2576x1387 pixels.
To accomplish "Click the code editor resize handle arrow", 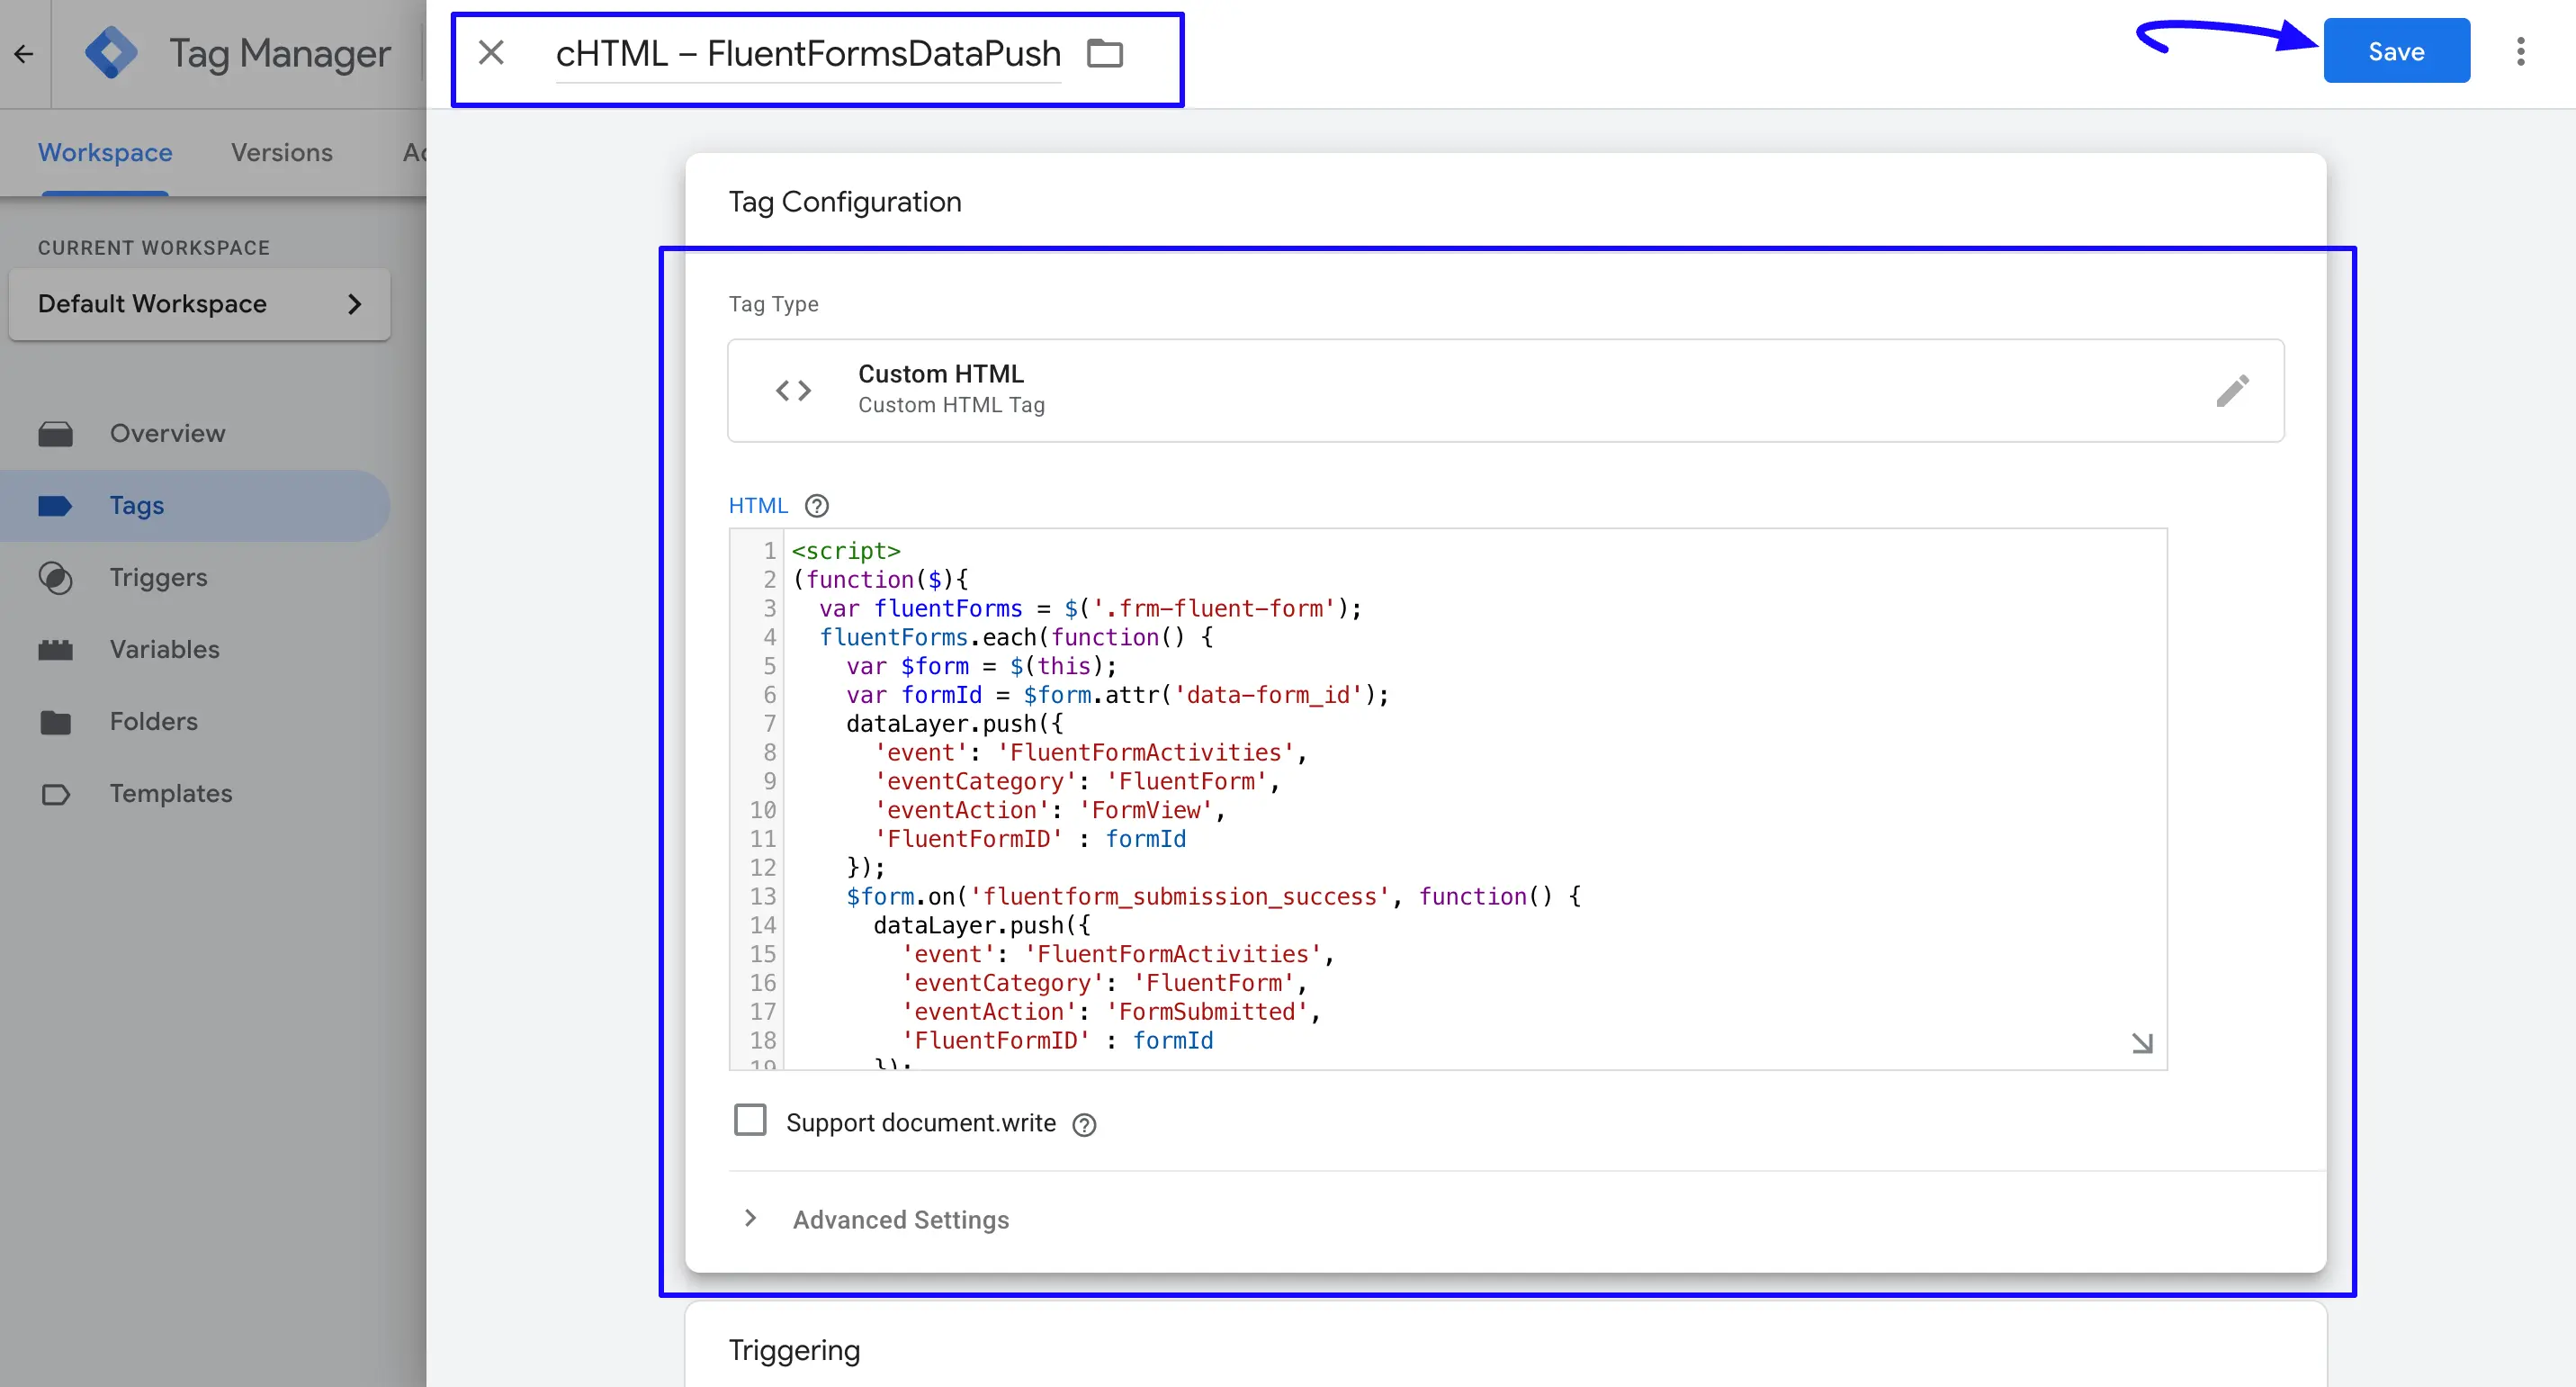I will point(2141,1043).
